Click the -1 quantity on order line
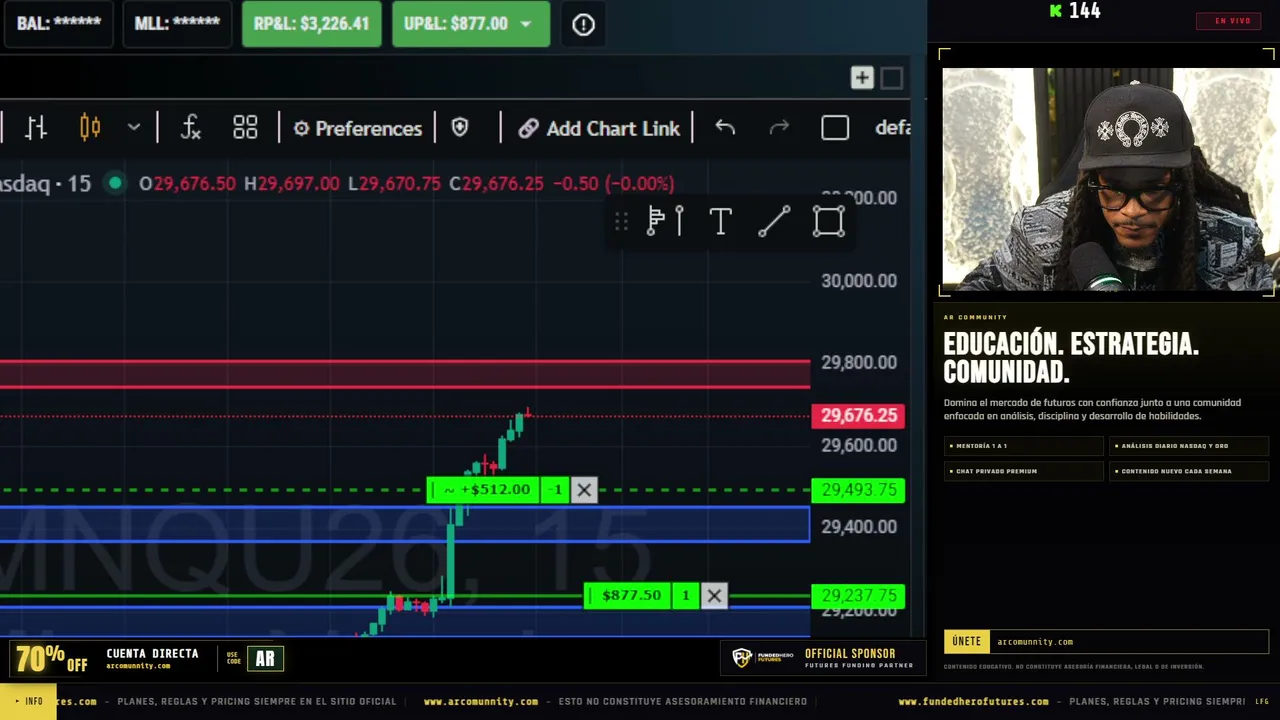 [x=557, y=490]
